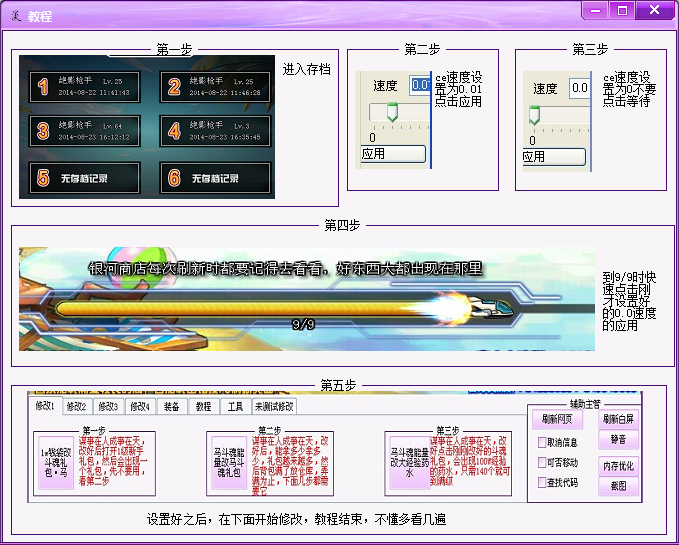Image resolution: width=679 pixels, height=545 pixels.
Task: Open the 工具 tab
Action: click(x=235, y=406)
